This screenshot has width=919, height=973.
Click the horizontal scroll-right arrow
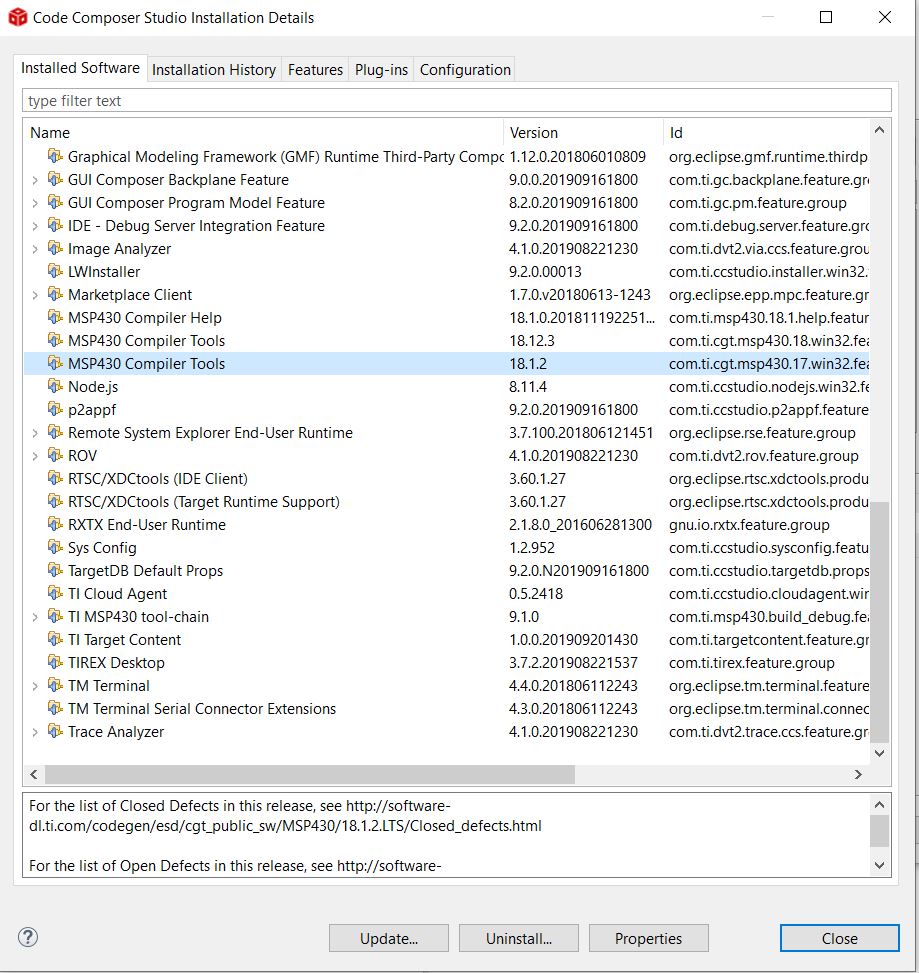click(x=858, y=774)
